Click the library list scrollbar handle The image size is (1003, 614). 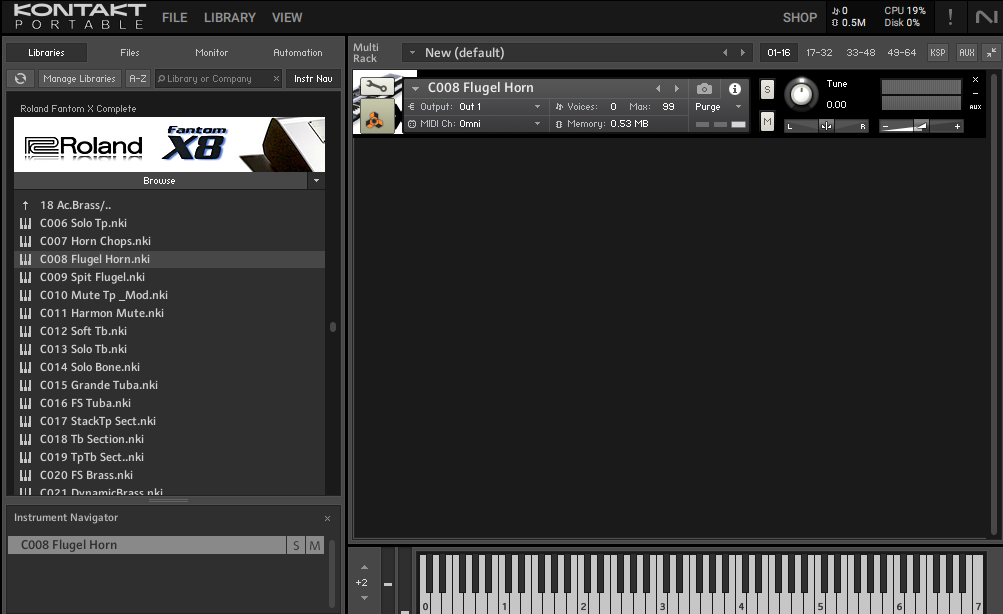333,327
